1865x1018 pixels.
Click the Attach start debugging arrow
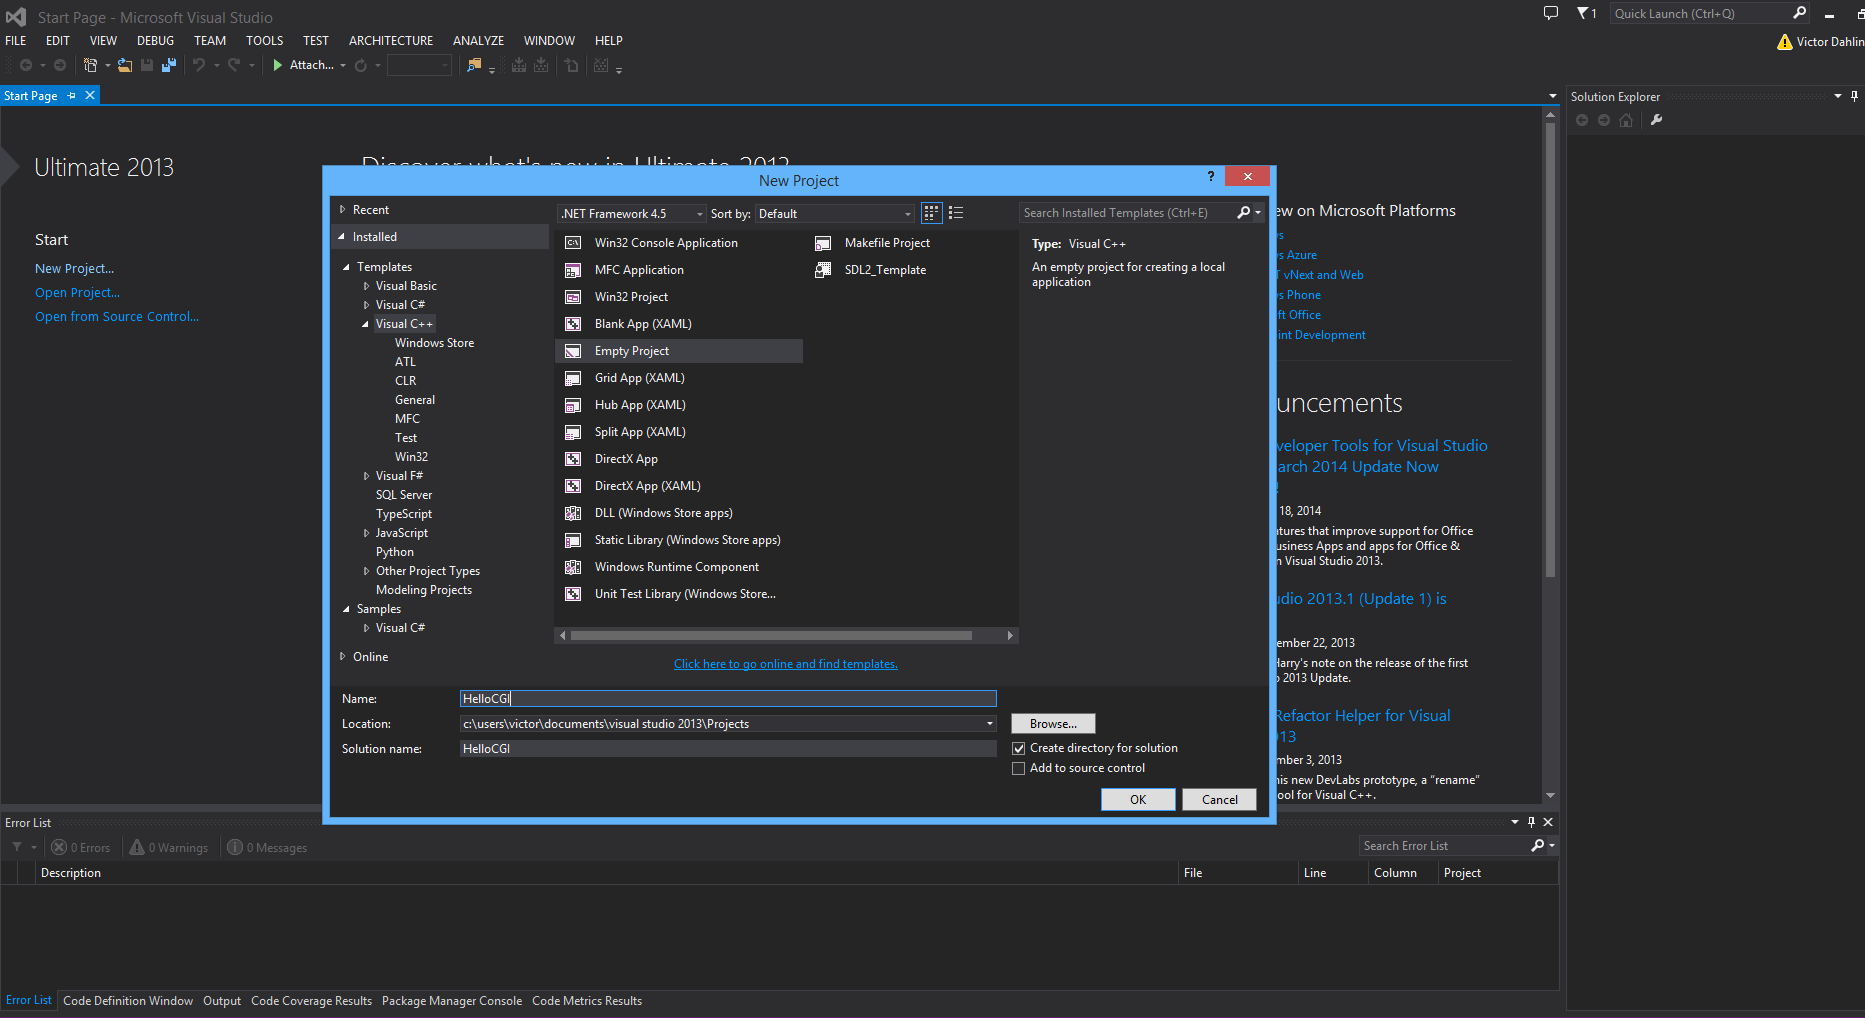click(278, 65)
